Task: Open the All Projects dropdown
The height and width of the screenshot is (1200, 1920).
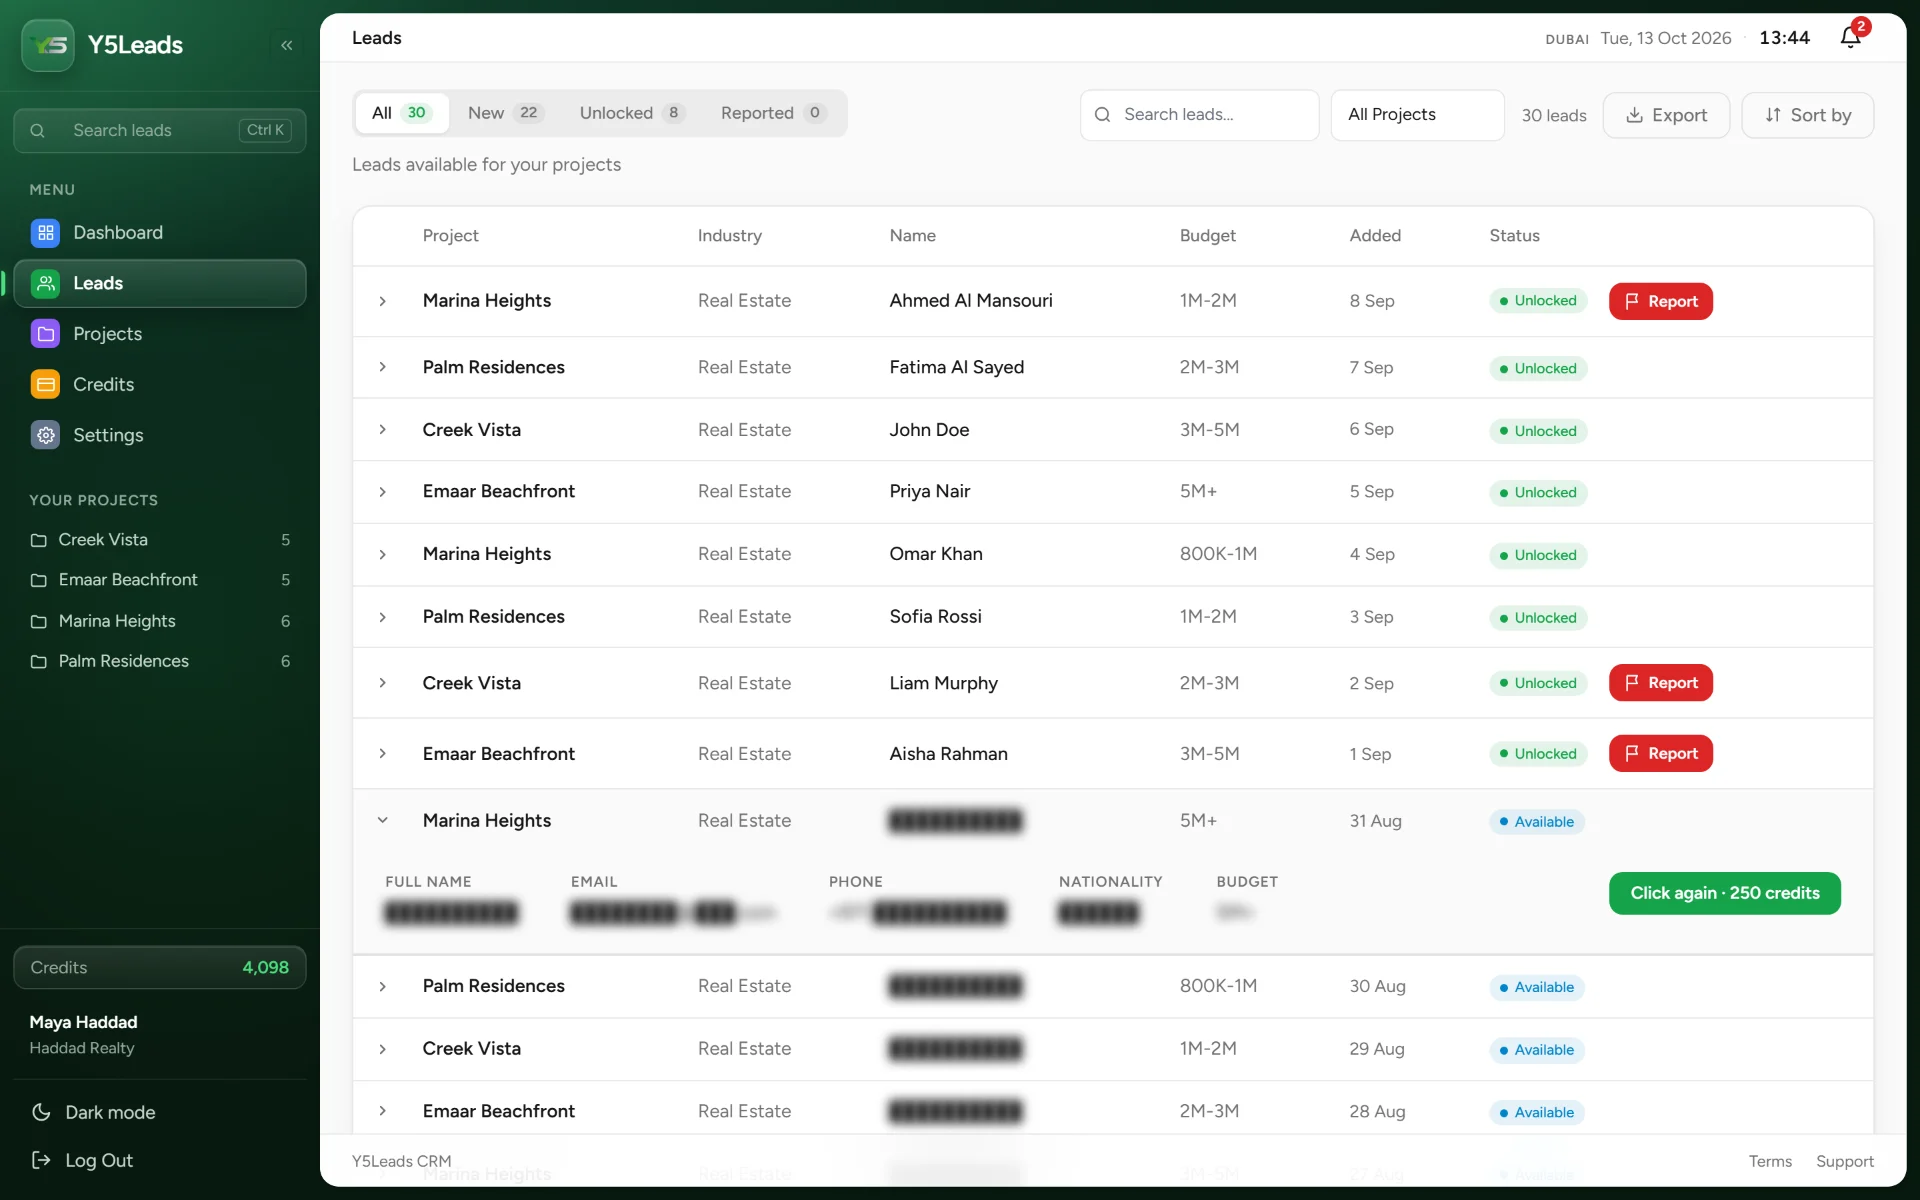Action: coord(1417,115)
